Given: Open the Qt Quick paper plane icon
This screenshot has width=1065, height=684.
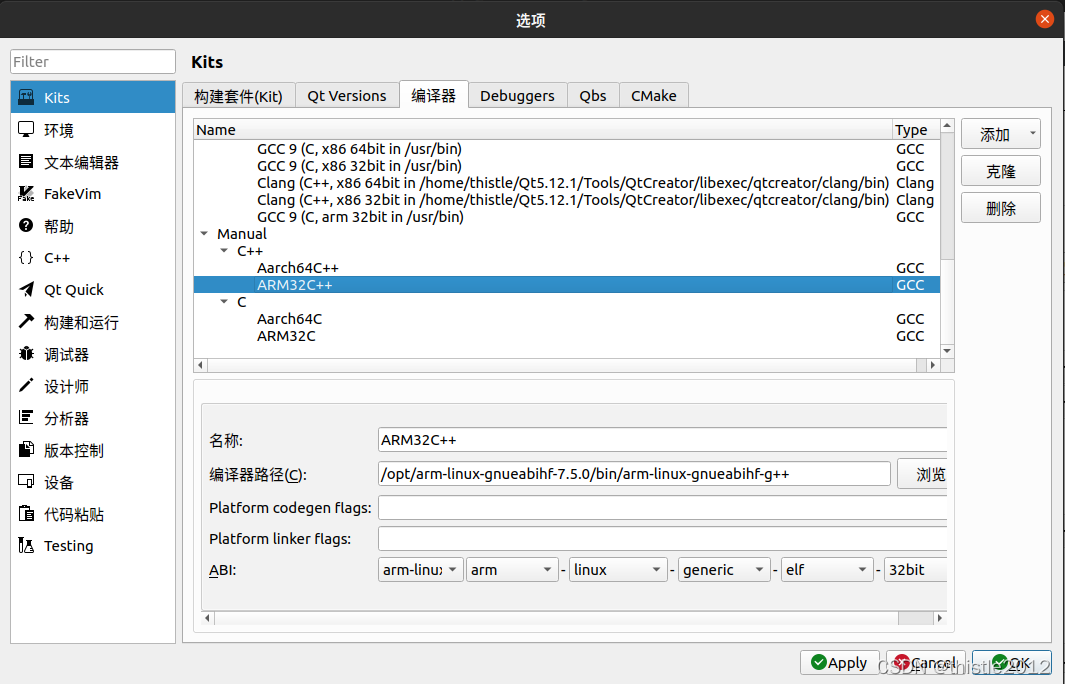Looking at the screenshot, I should click(x=26, y=289).
